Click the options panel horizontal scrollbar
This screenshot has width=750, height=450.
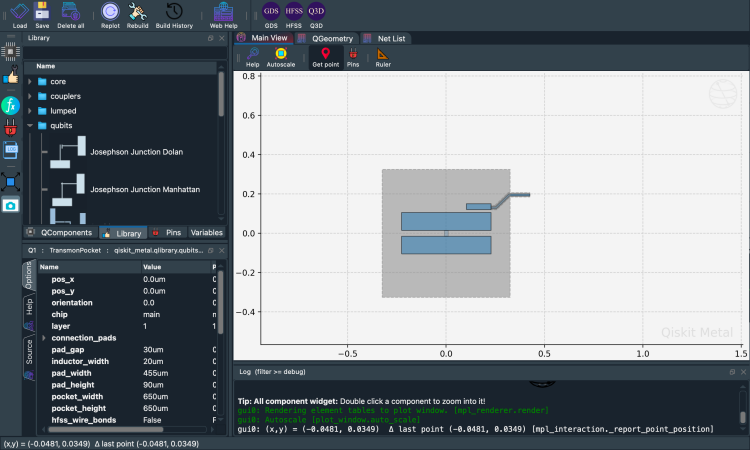coord(105,429)
